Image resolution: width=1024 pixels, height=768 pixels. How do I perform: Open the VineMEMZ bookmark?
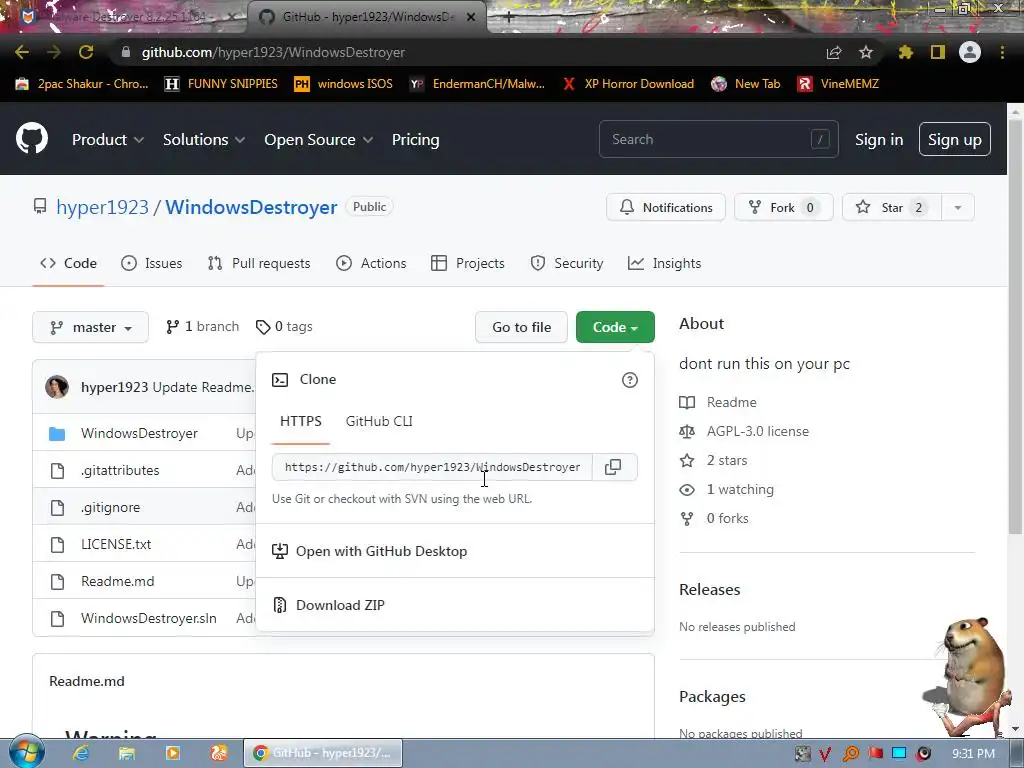pyautogui.click(x=839, y=84)
